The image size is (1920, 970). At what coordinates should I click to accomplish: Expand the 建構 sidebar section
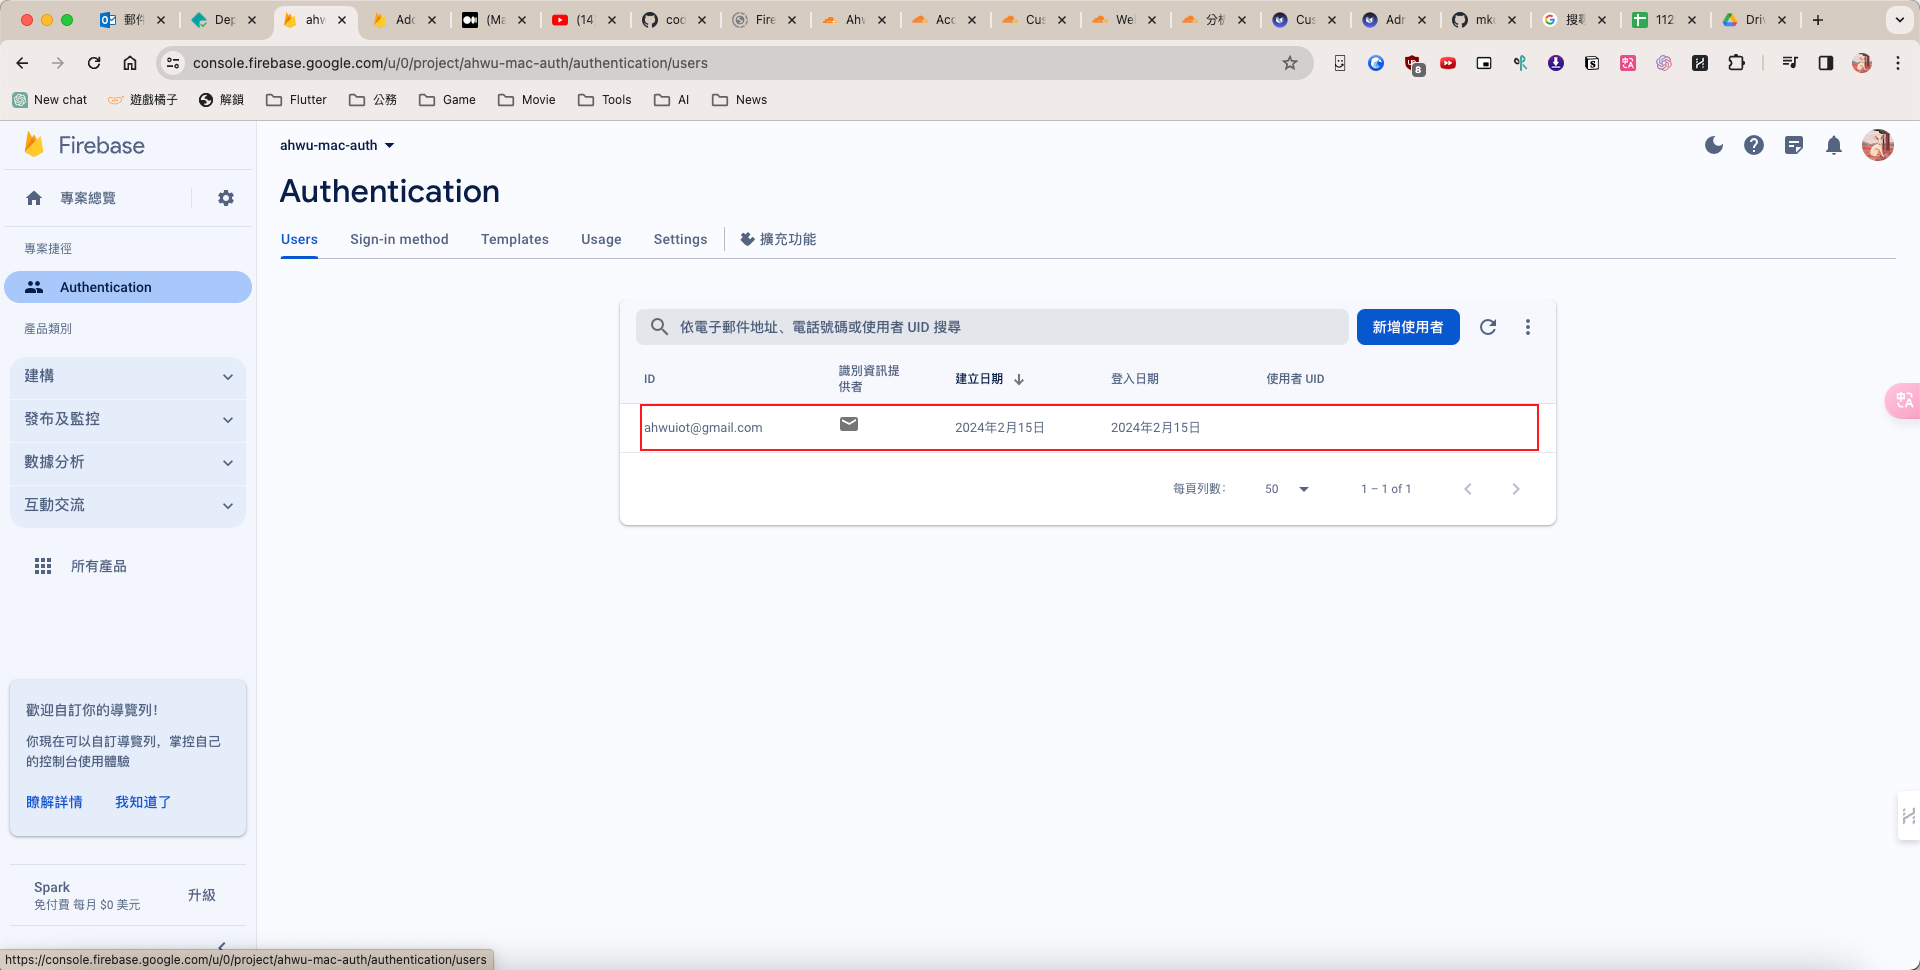click(x=128, y=377)
